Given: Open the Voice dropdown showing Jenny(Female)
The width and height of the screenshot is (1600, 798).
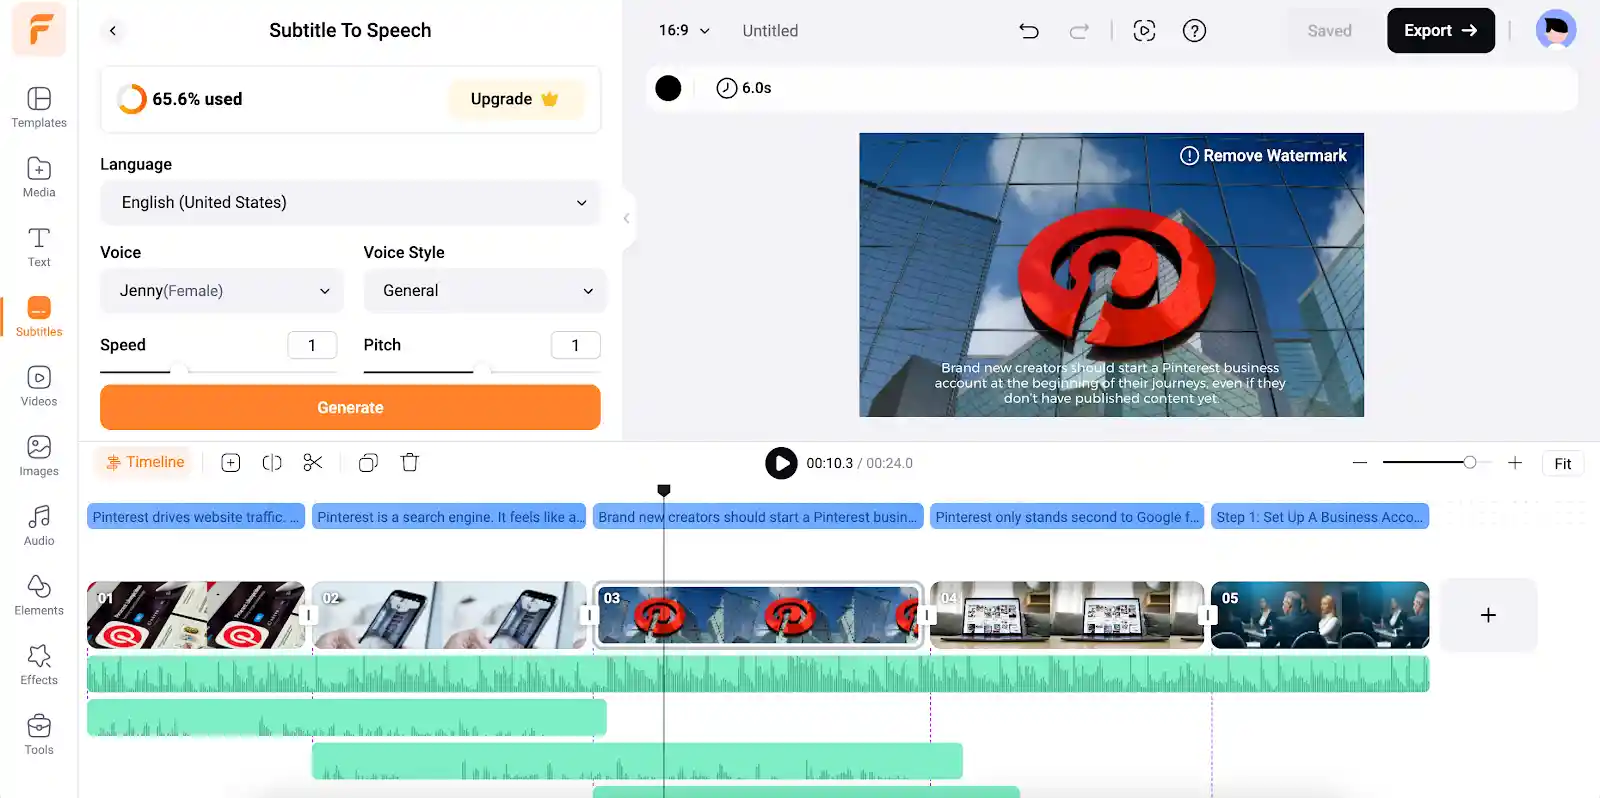Looking at the screenshot, I should pos(222,291).
